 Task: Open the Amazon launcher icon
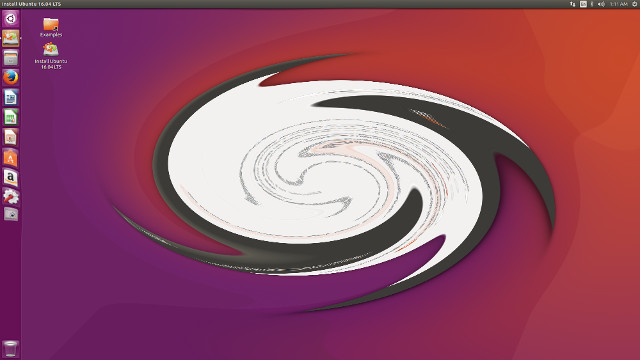point(11,178)
